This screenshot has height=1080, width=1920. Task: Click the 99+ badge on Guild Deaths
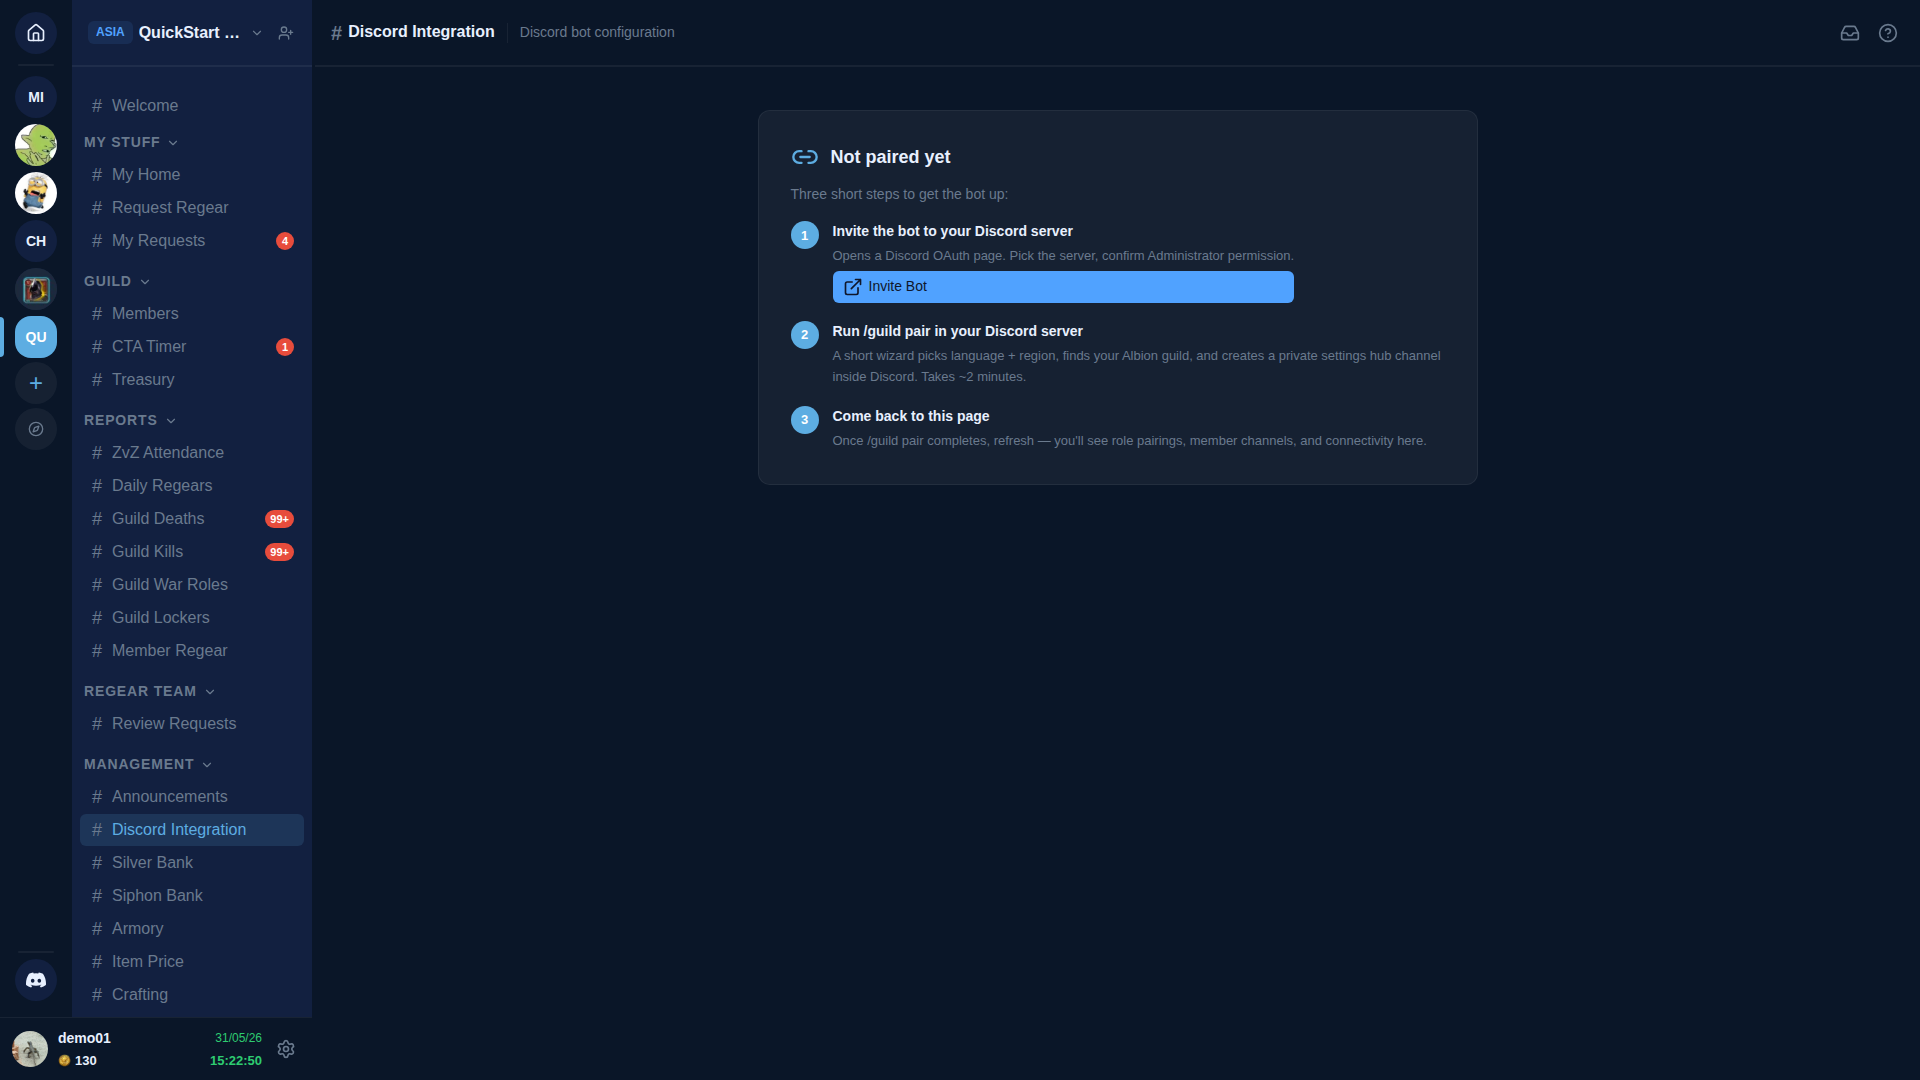click(279, 519)
